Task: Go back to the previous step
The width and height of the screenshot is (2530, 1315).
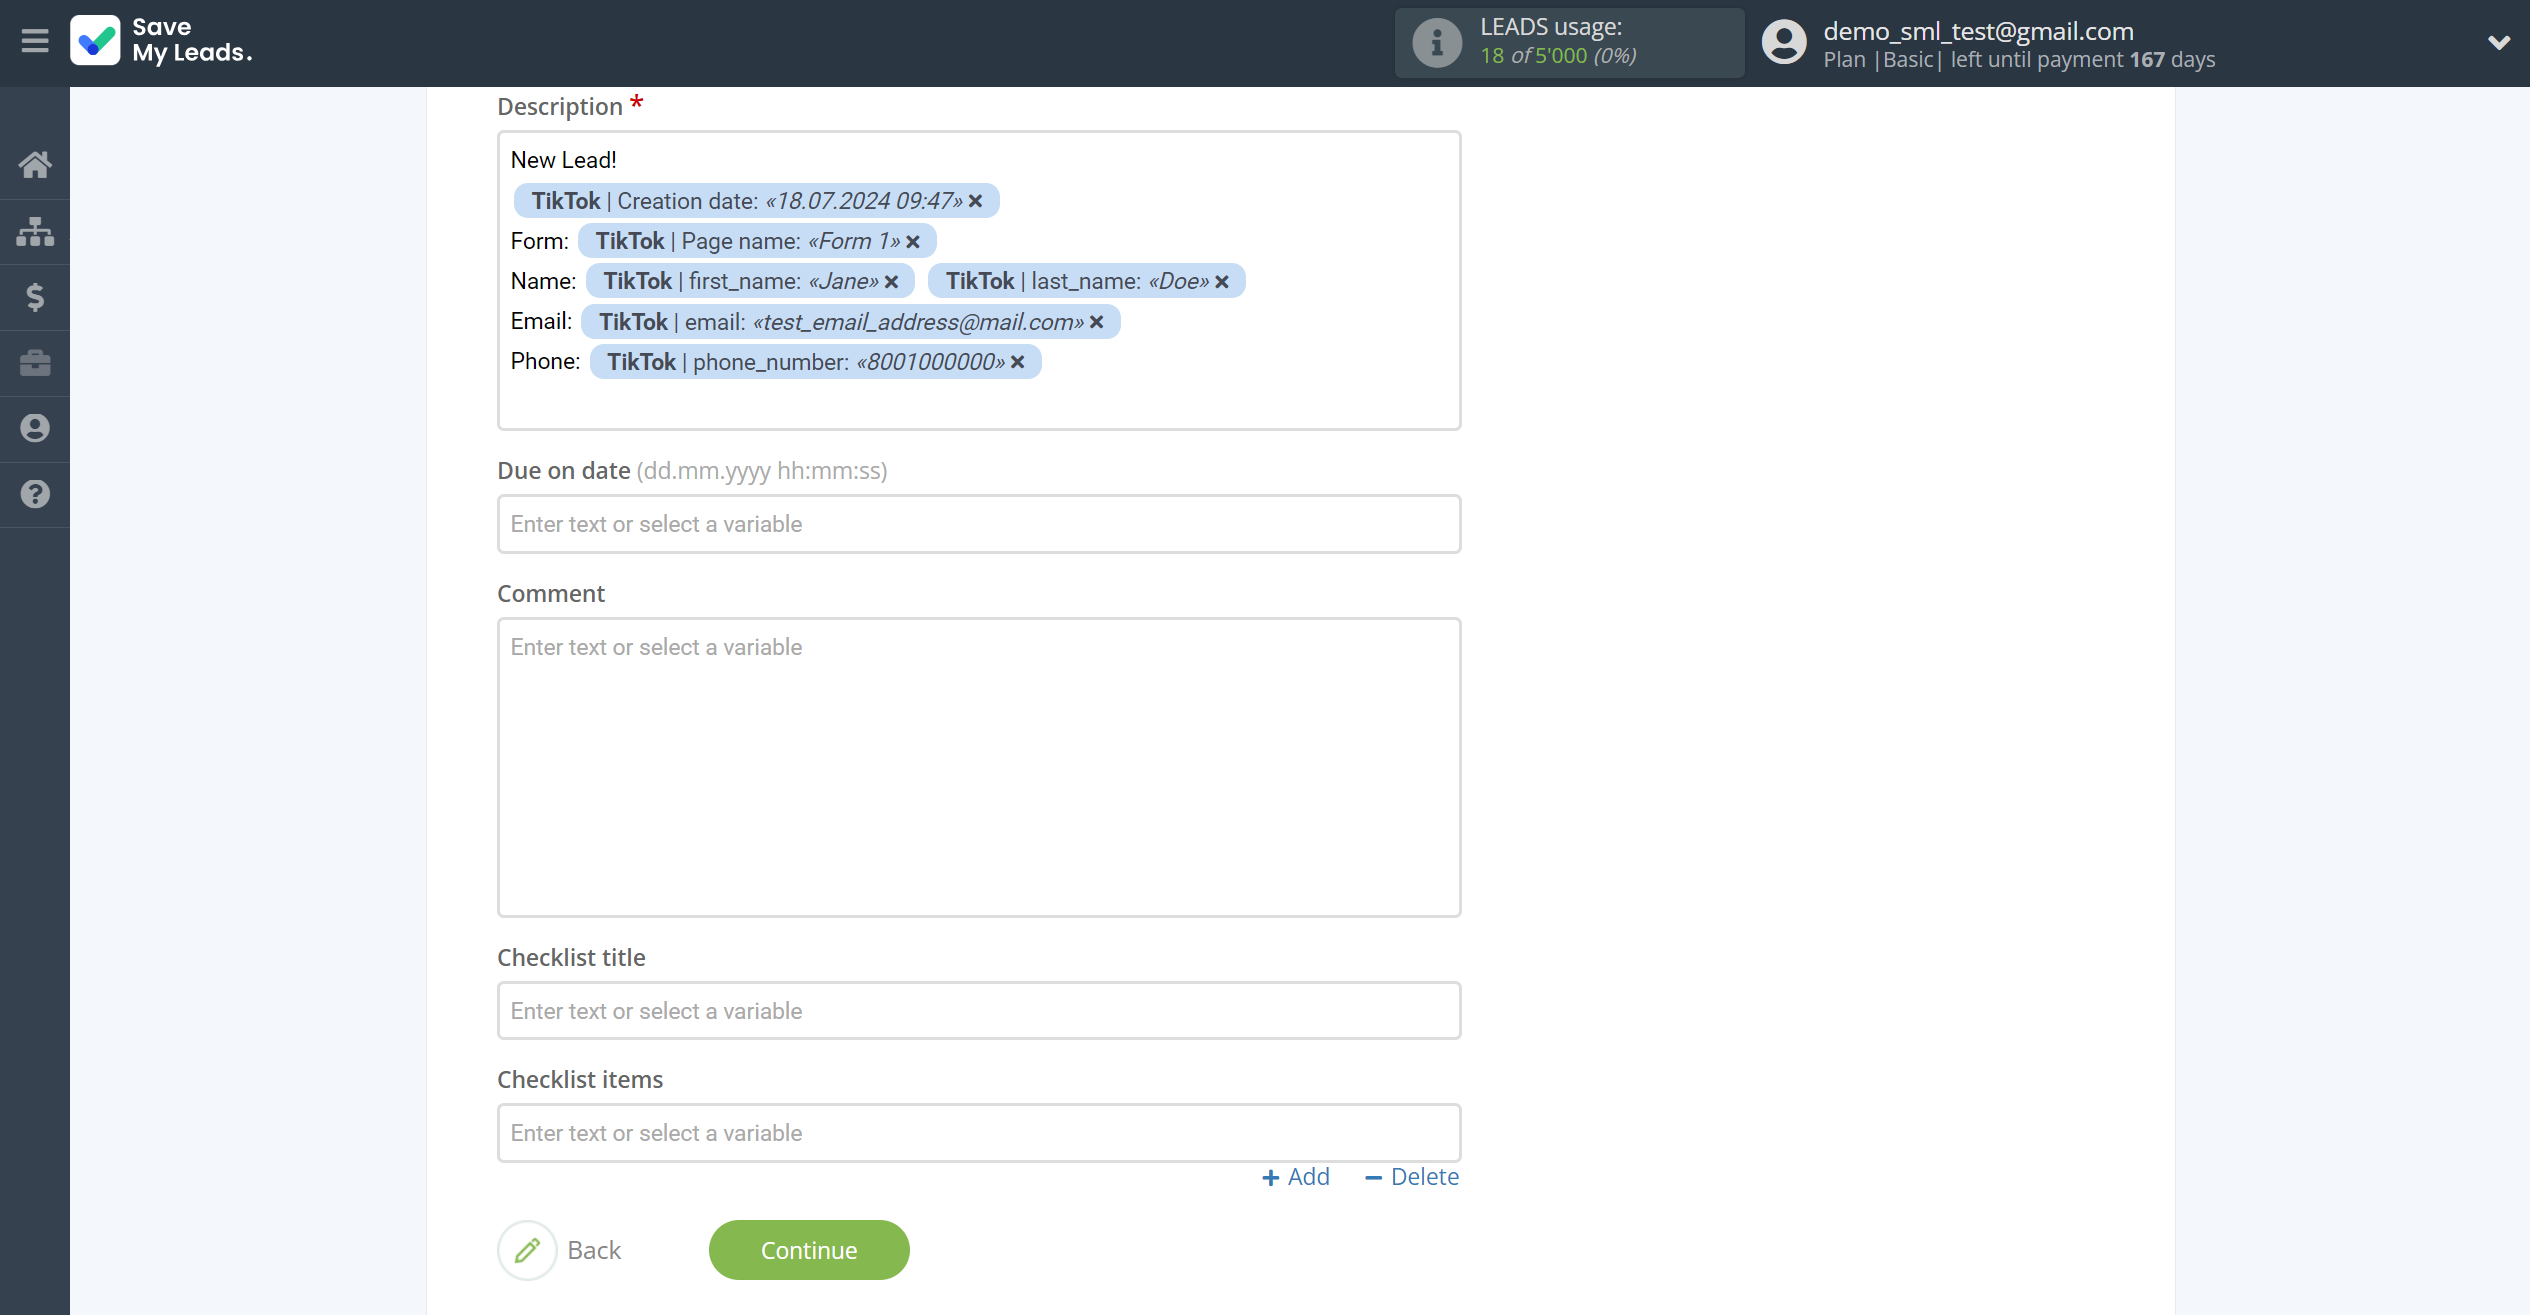Action: [x=594, y=1250]
